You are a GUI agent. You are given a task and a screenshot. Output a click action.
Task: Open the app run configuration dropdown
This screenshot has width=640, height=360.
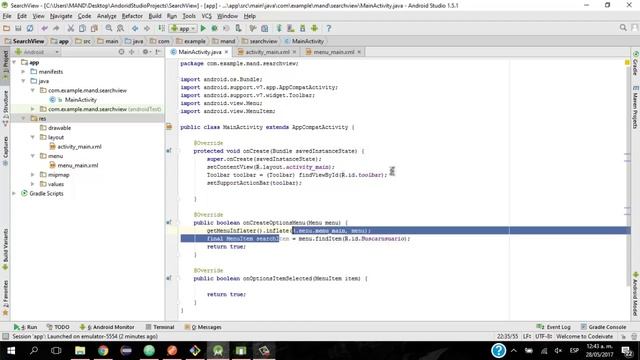point(183,28)
